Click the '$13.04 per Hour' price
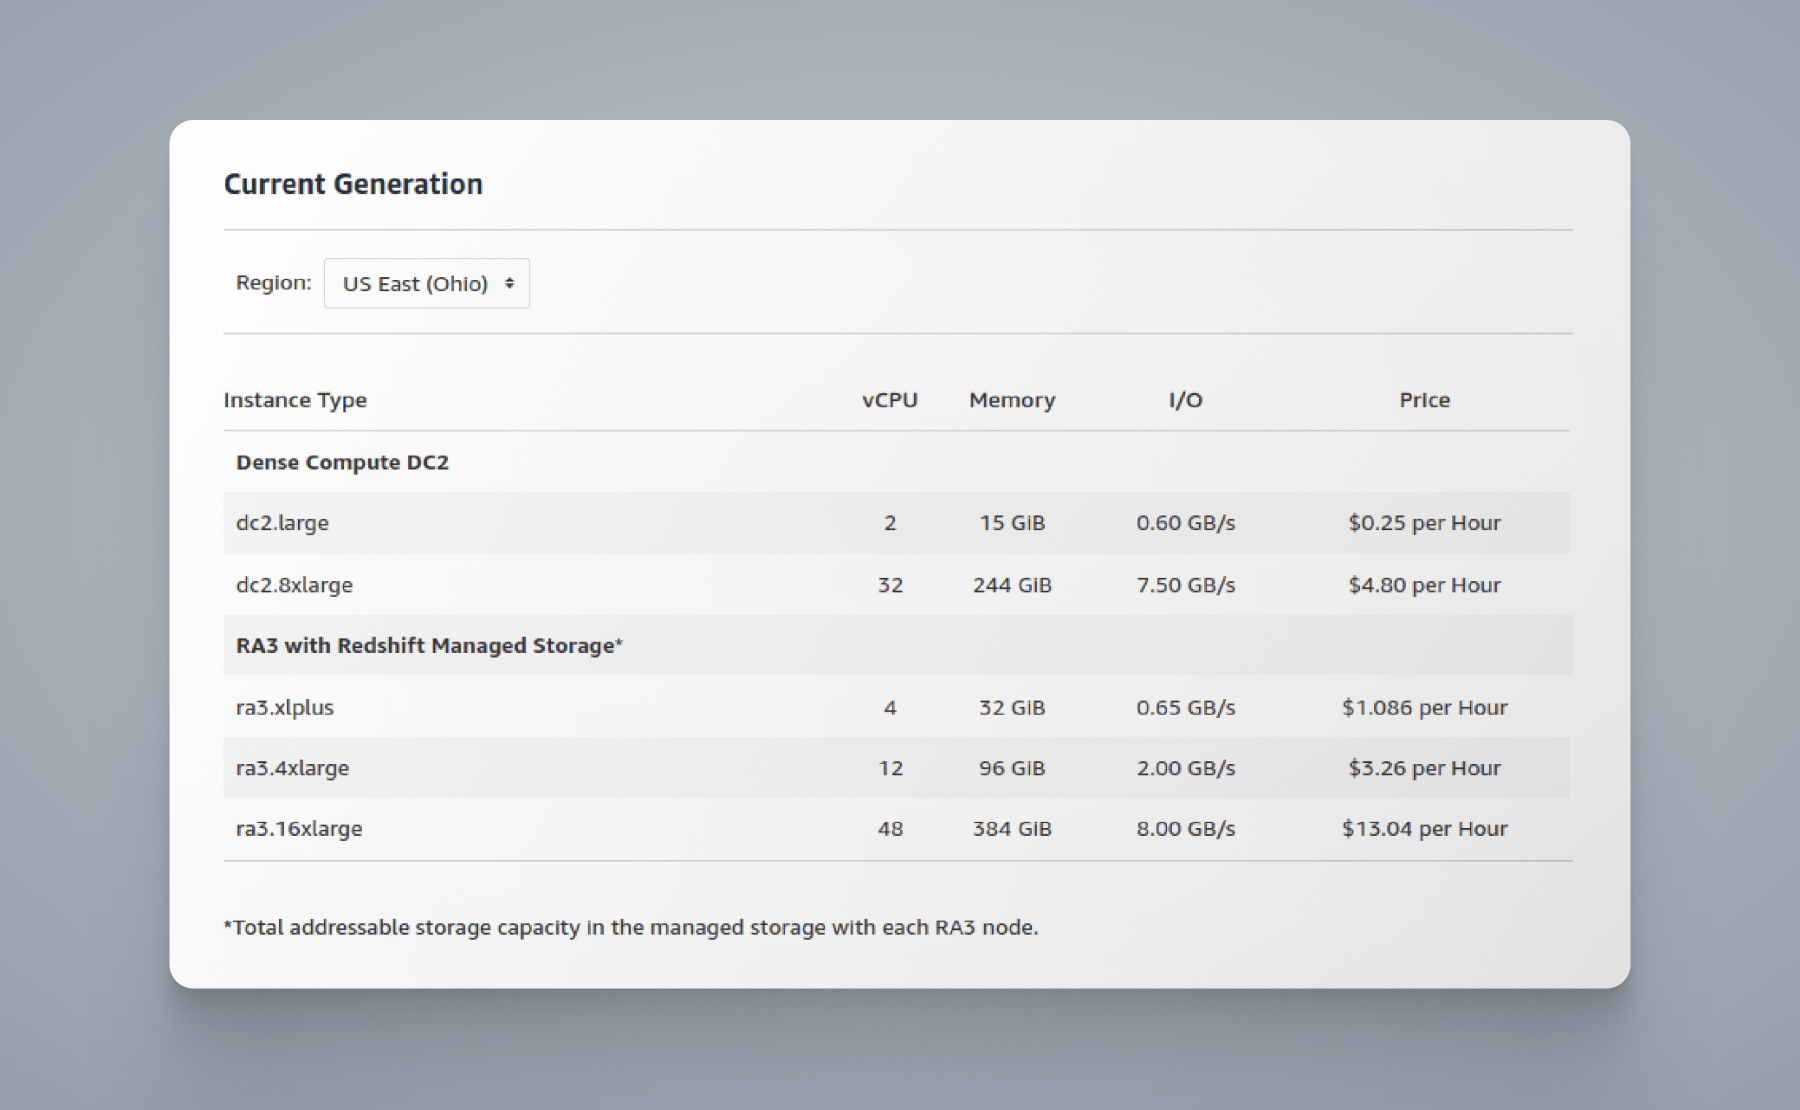The width and height of the screenshot is (1800, 1110). pyautogui.click(x=1425, y=829)
